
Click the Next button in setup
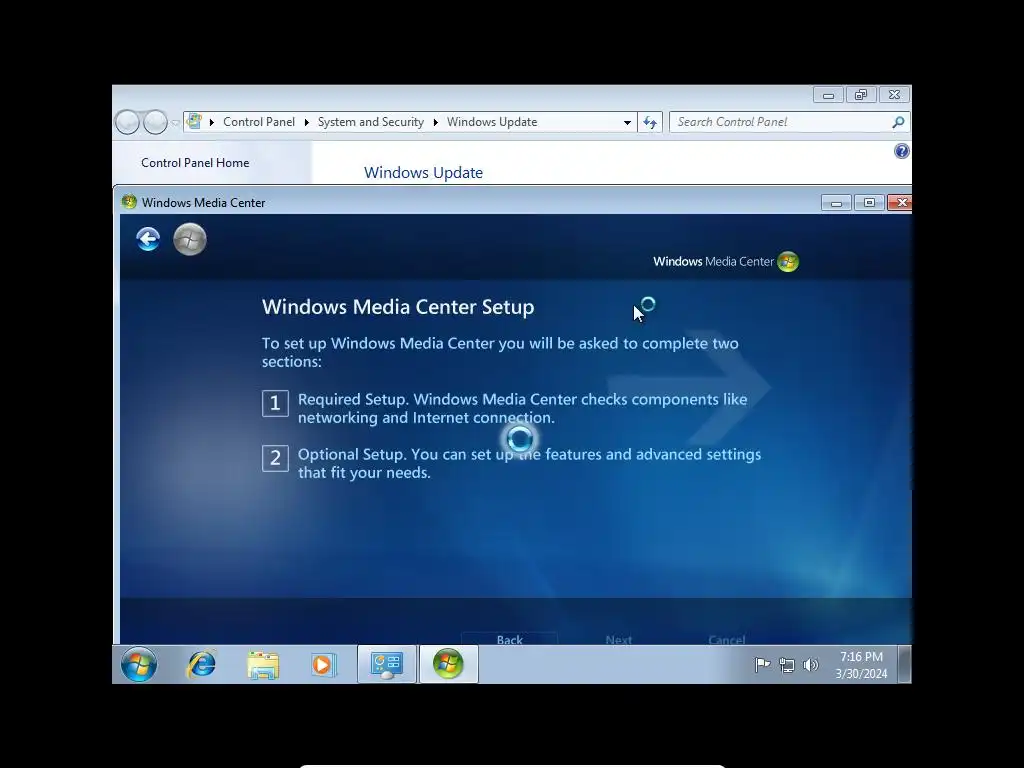tap(618, 639)
